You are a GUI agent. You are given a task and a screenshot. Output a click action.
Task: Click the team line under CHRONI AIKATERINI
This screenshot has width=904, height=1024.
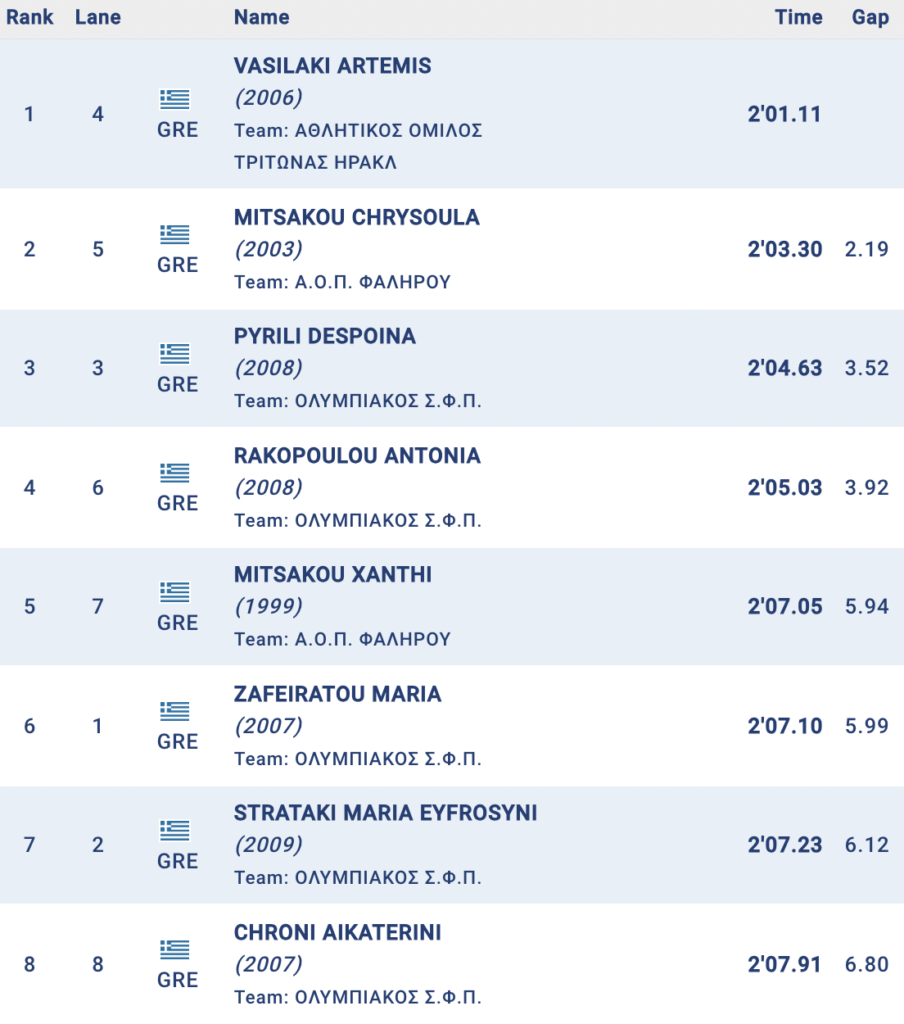tap(357, 997)
